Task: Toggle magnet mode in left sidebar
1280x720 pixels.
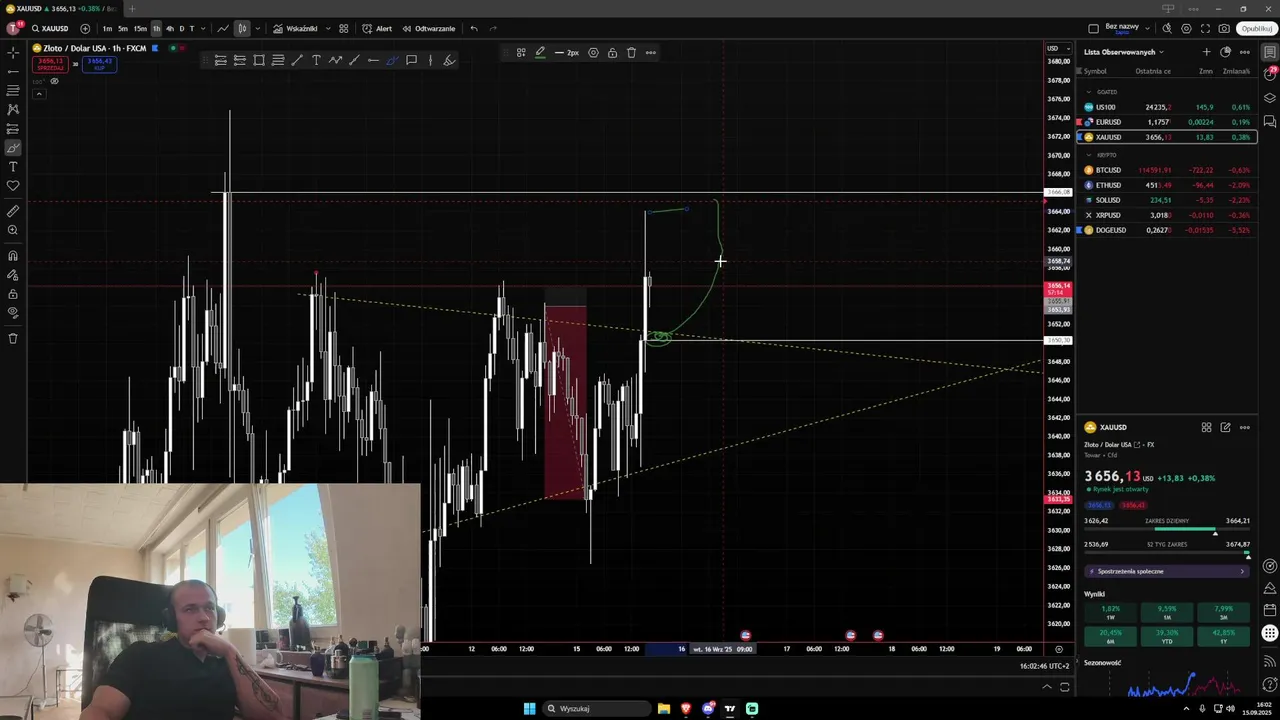Action: click(x=13, y=256)
